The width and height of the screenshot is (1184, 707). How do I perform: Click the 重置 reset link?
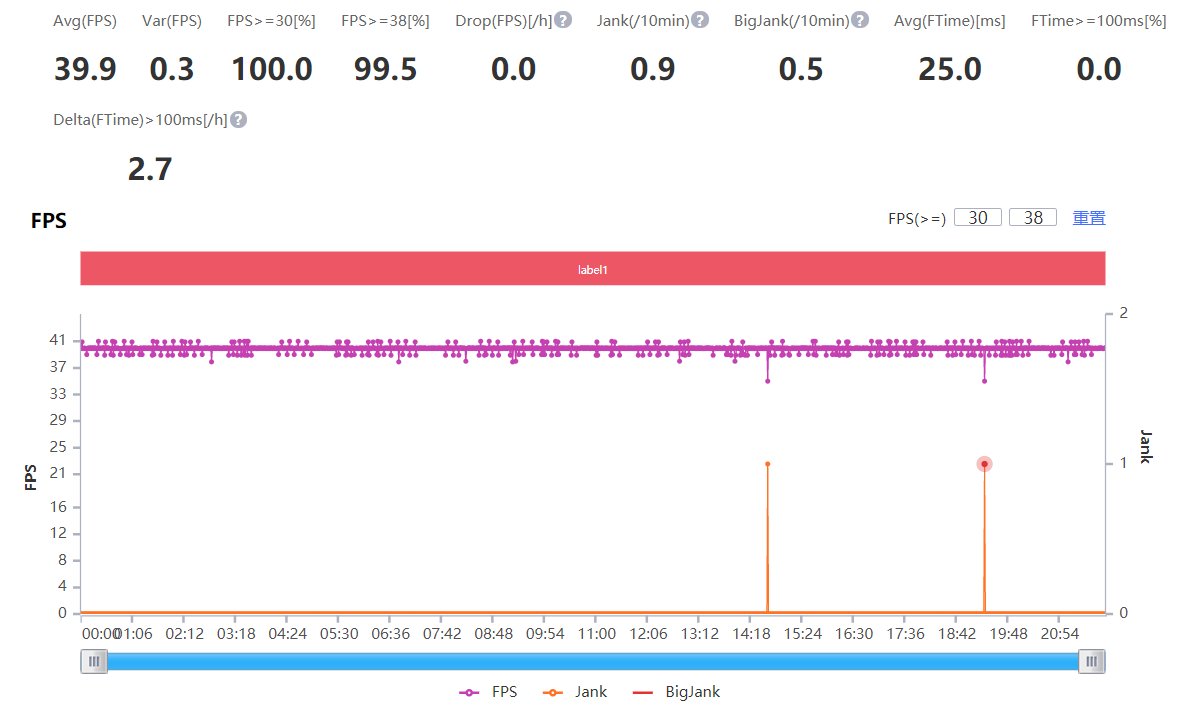(x=1089, y=217)
